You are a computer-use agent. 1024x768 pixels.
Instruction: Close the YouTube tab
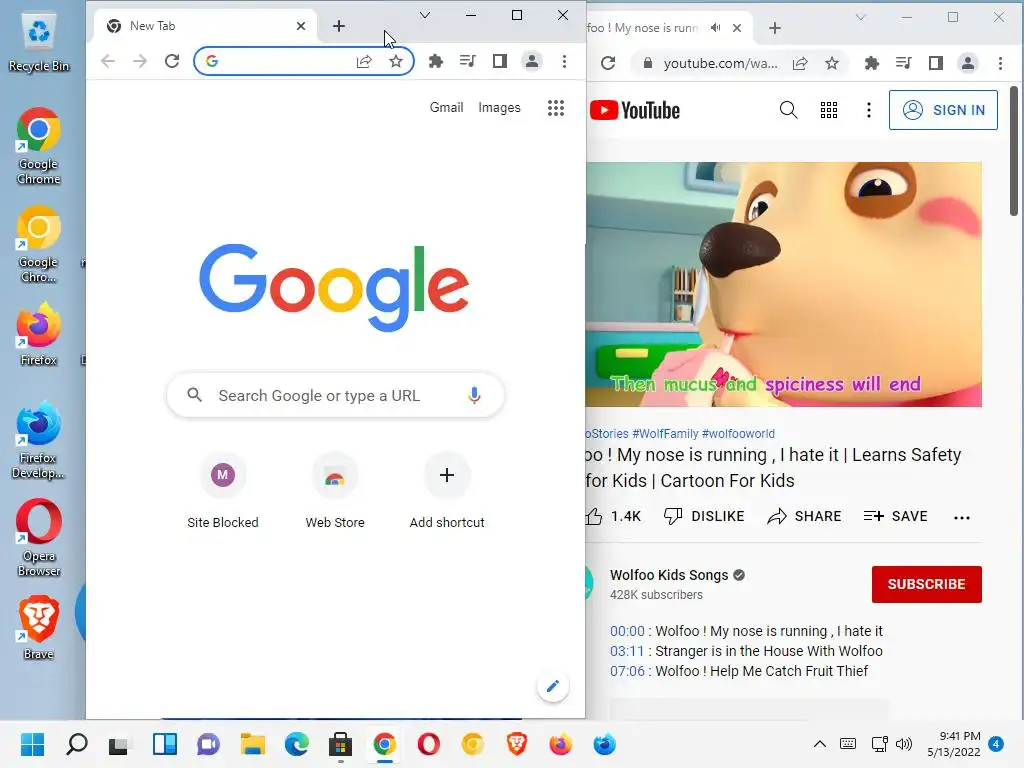(737, 28)
